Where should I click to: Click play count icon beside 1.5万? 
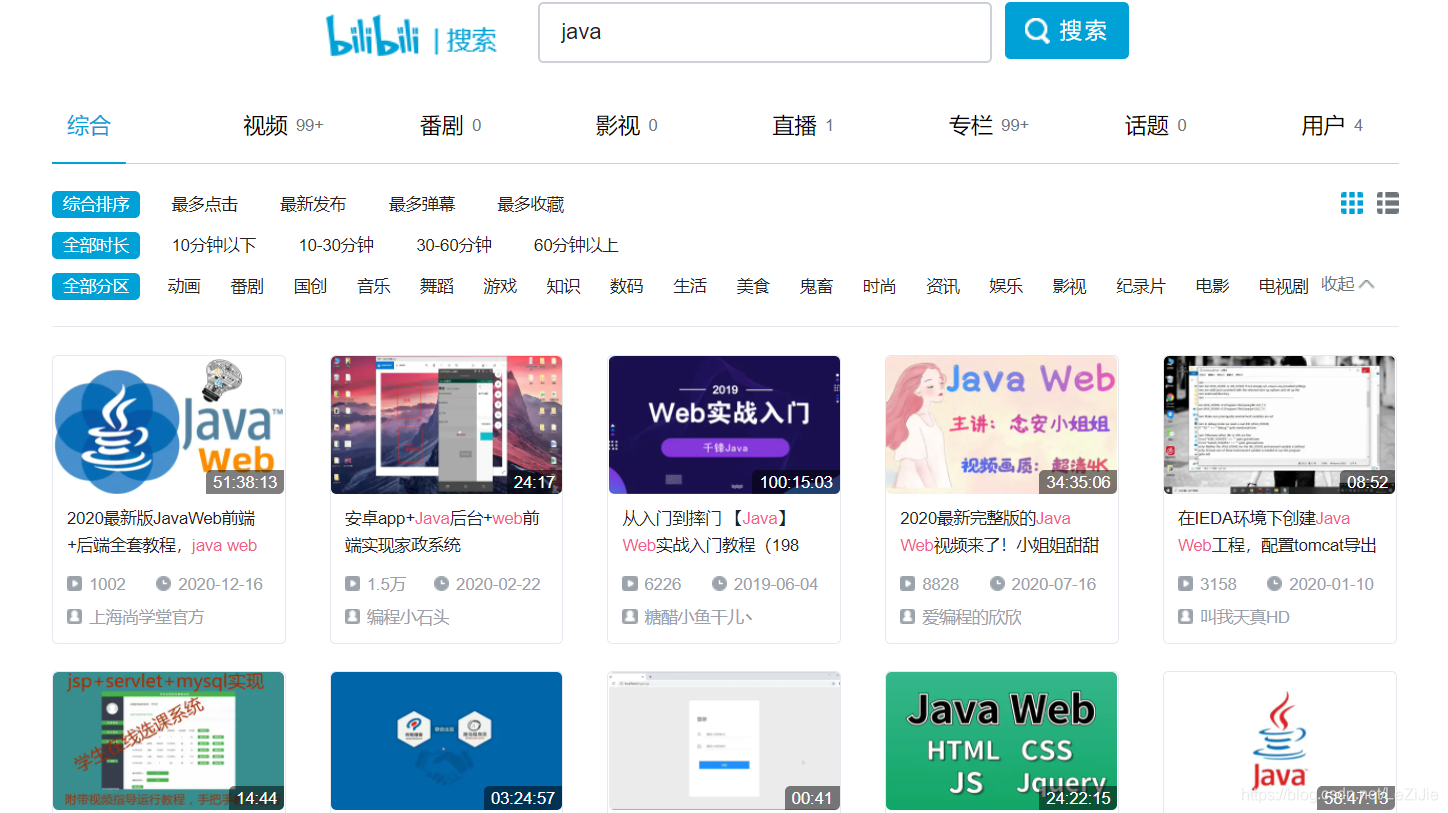point(353,584)
